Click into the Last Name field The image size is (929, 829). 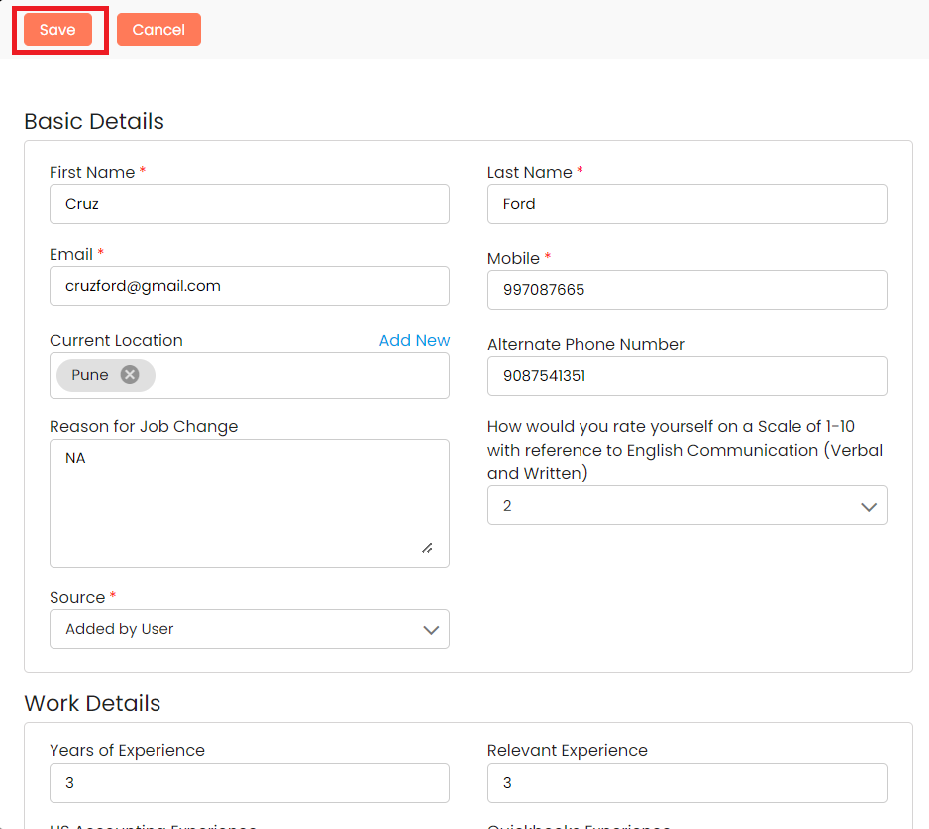coord(687,204)
